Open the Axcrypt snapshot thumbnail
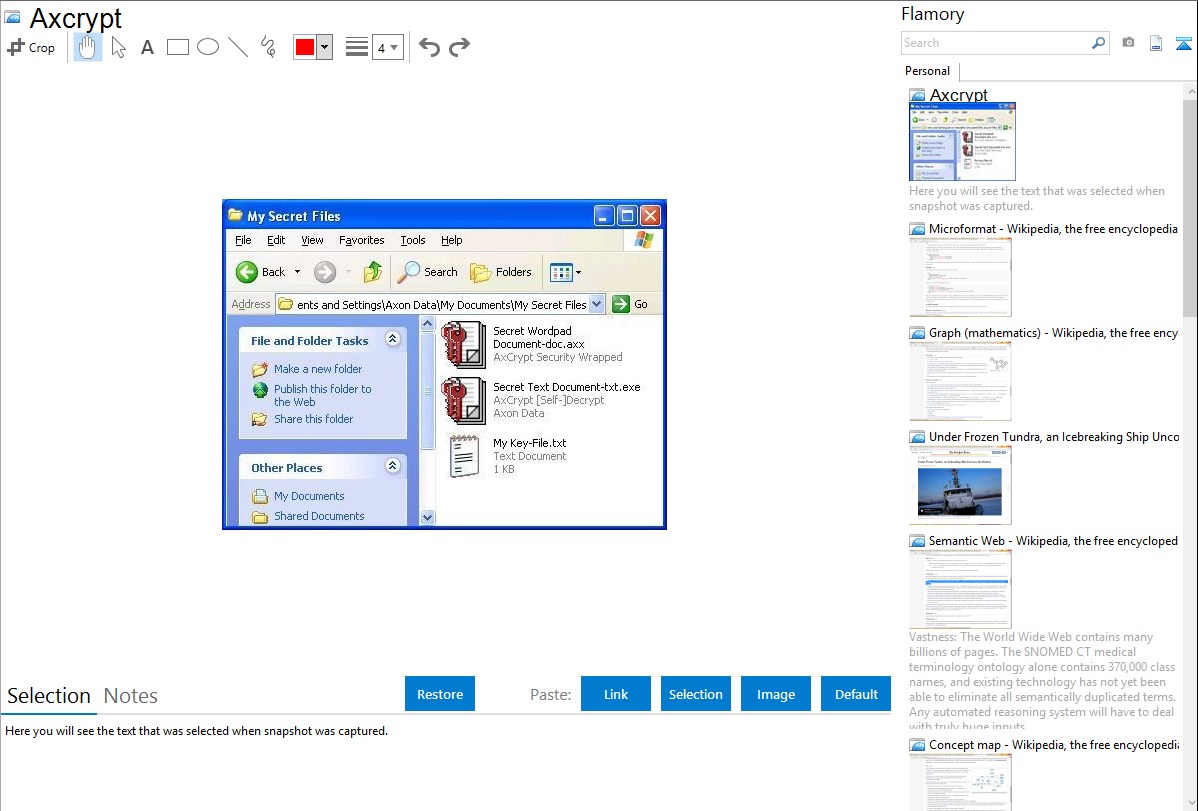 point(962,142)
